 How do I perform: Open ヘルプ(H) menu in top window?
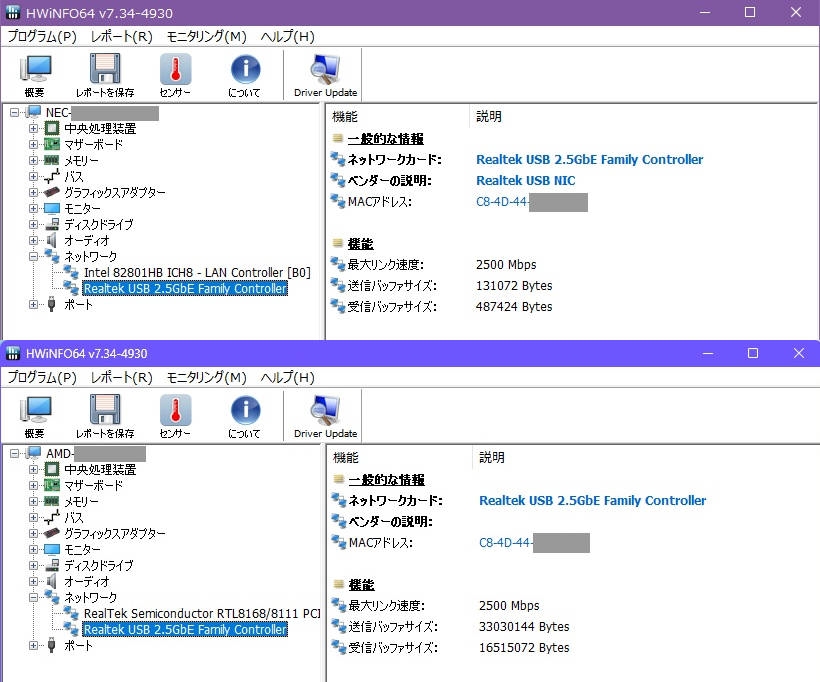click(x=288, y=37)
